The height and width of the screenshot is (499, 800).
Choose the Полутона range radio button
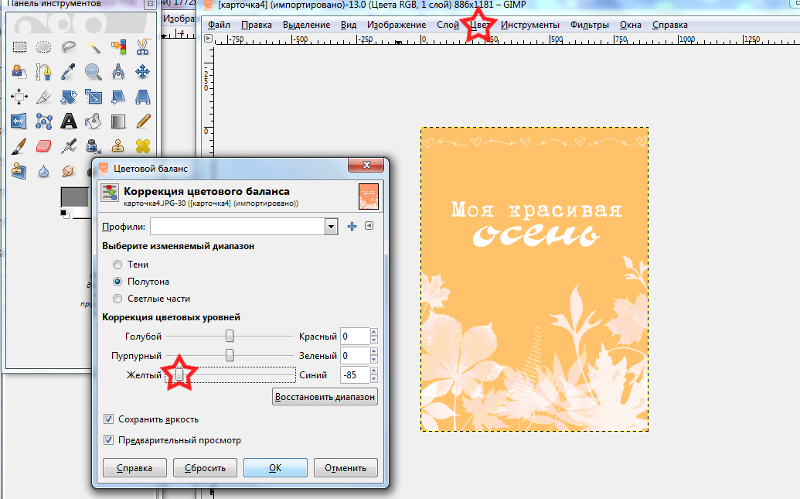(x=117, y=282)
